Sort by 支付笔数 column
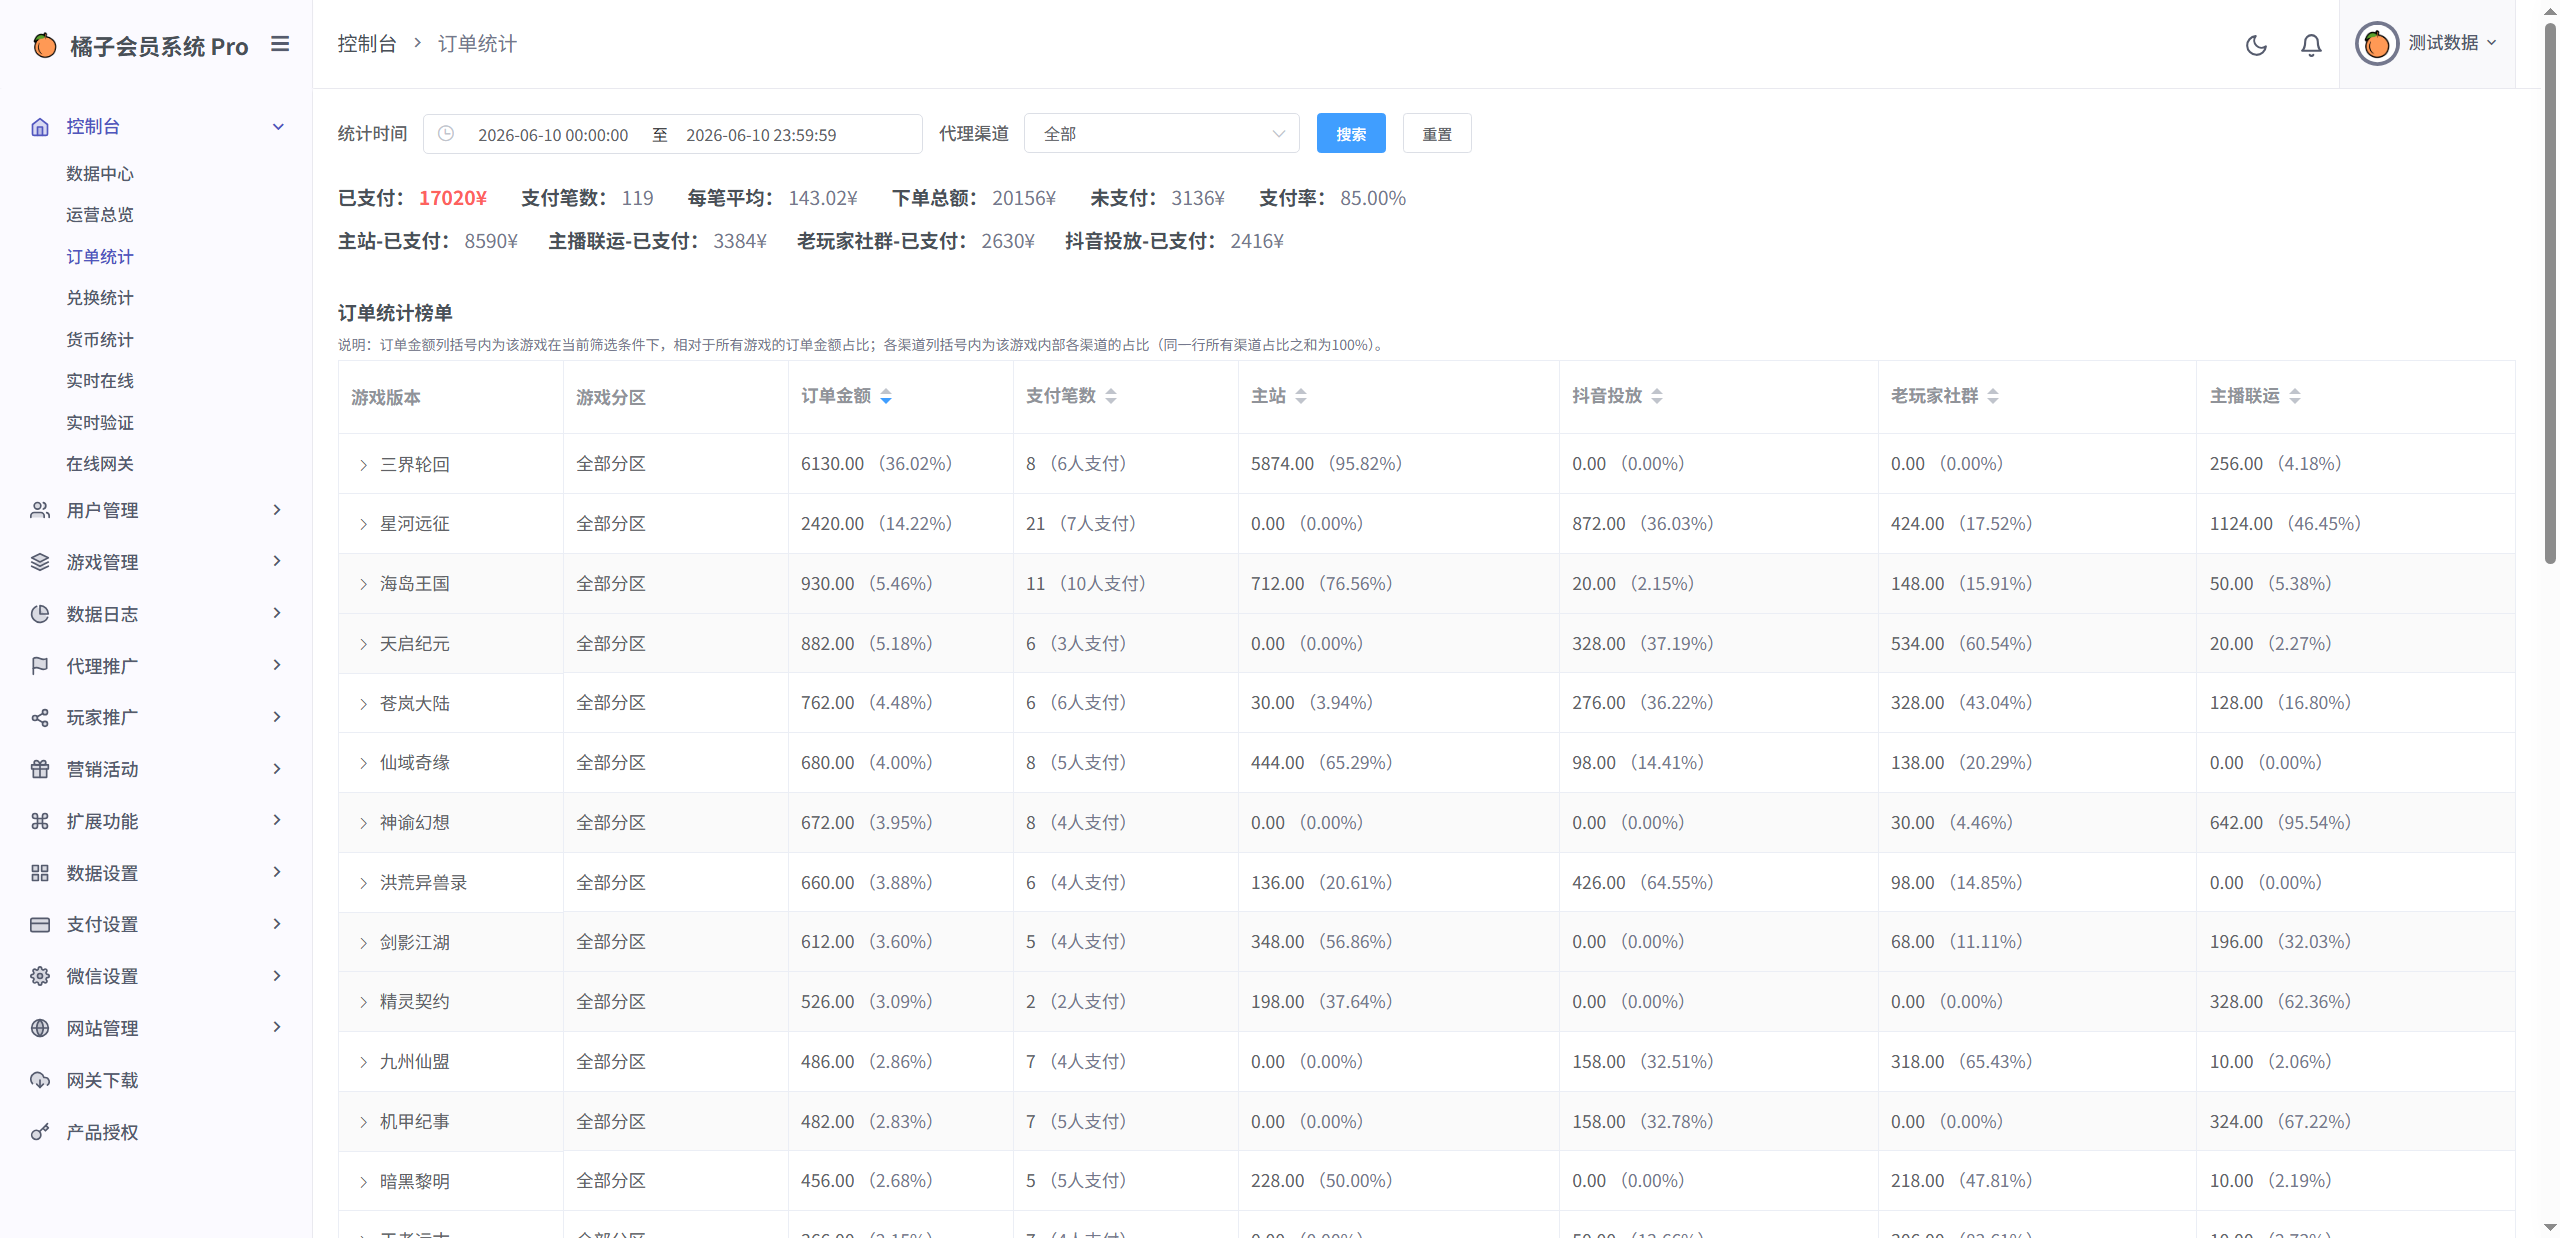Viewport: 2560px width, 1238px height. (1111, 396)
